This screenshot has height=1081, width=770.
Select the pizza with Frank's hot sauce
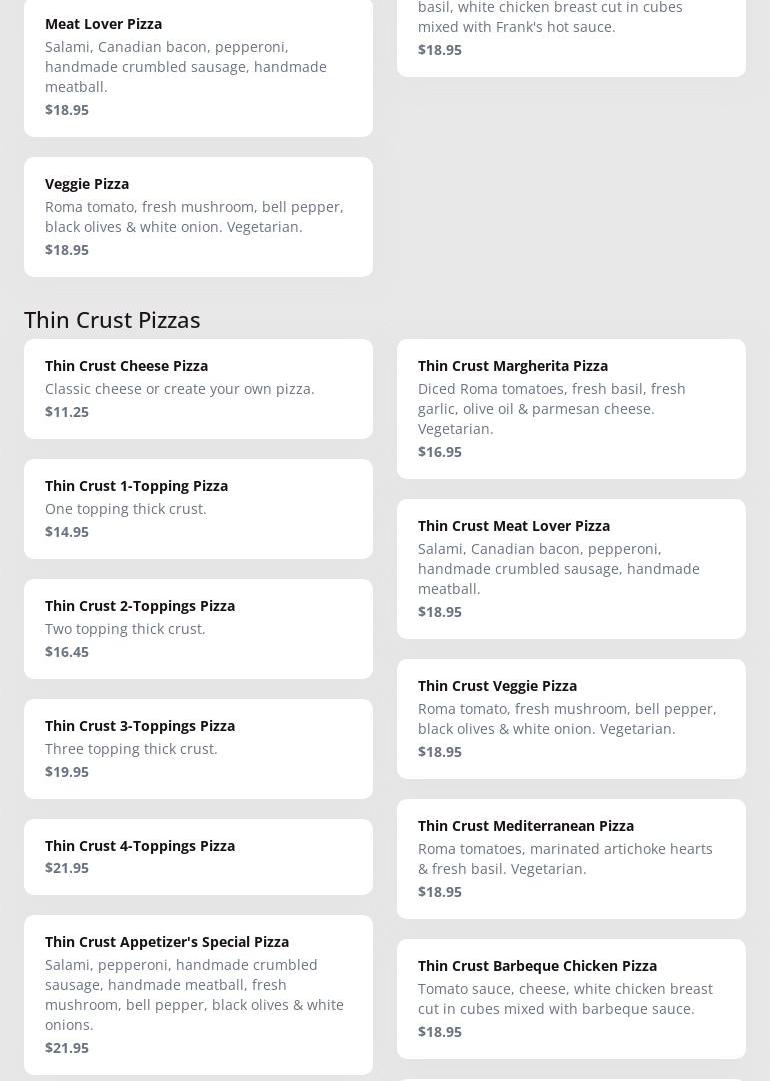570,28
